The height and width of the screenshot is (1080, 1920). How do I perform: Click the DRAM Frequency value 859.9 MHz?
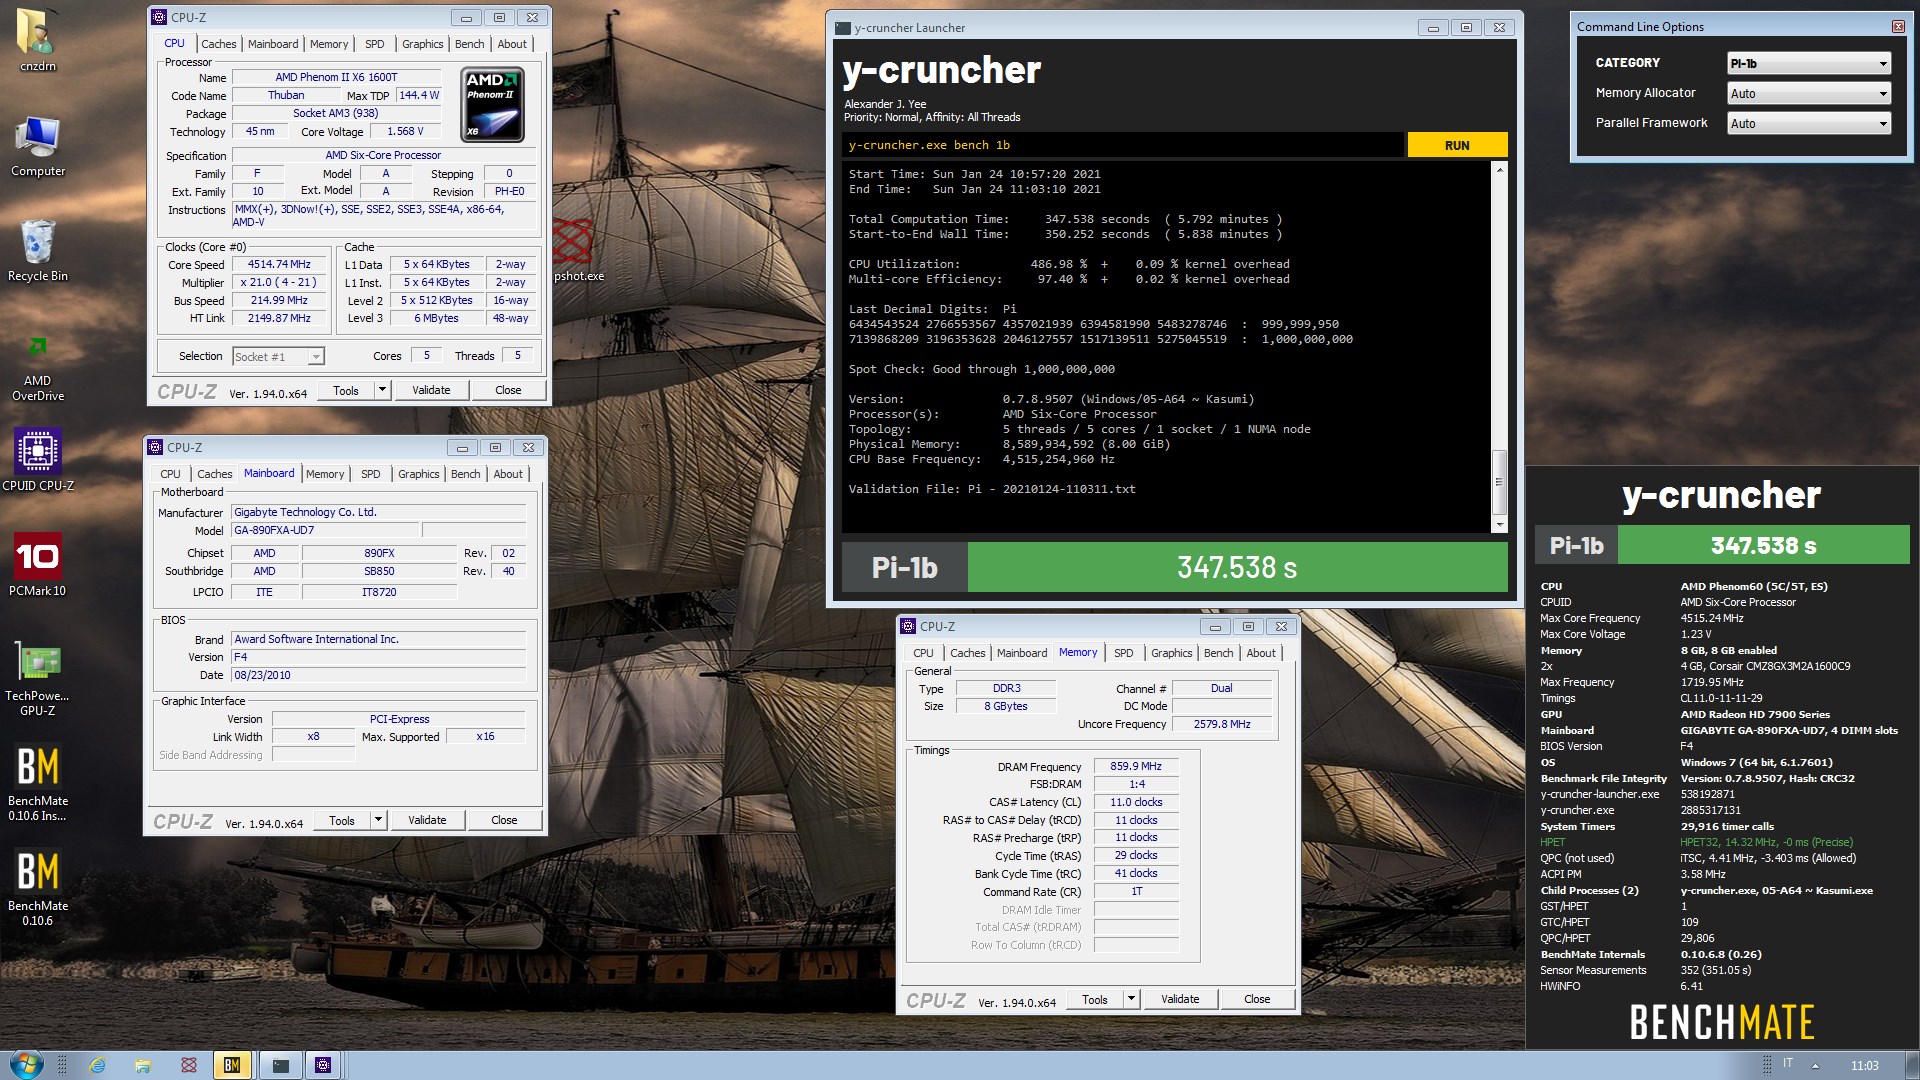click(x=1136, y=766)
